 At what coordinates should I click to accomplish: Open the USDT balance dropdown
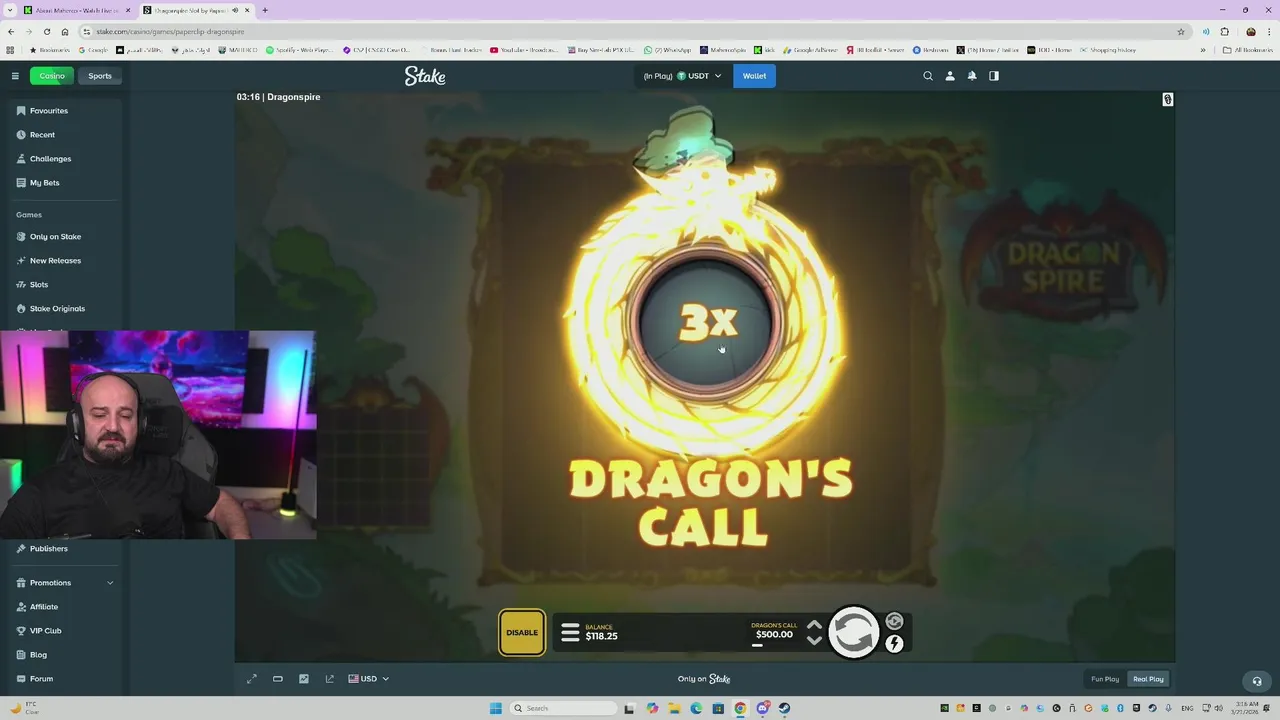coord(682,76)
